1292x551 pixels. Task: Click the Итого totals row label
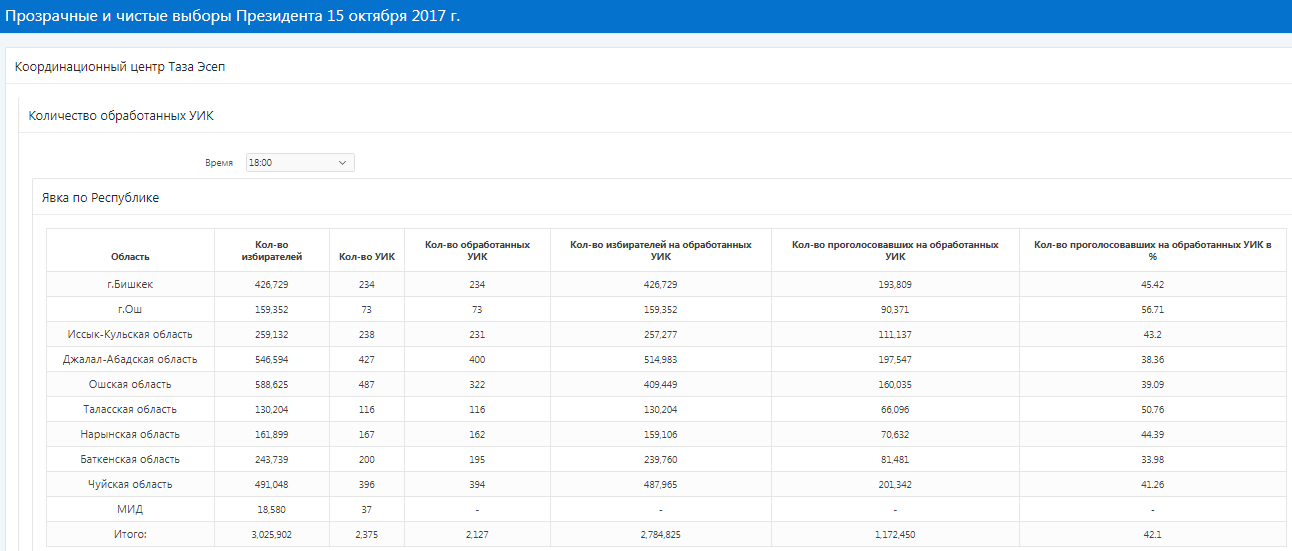tap(130, 534)
